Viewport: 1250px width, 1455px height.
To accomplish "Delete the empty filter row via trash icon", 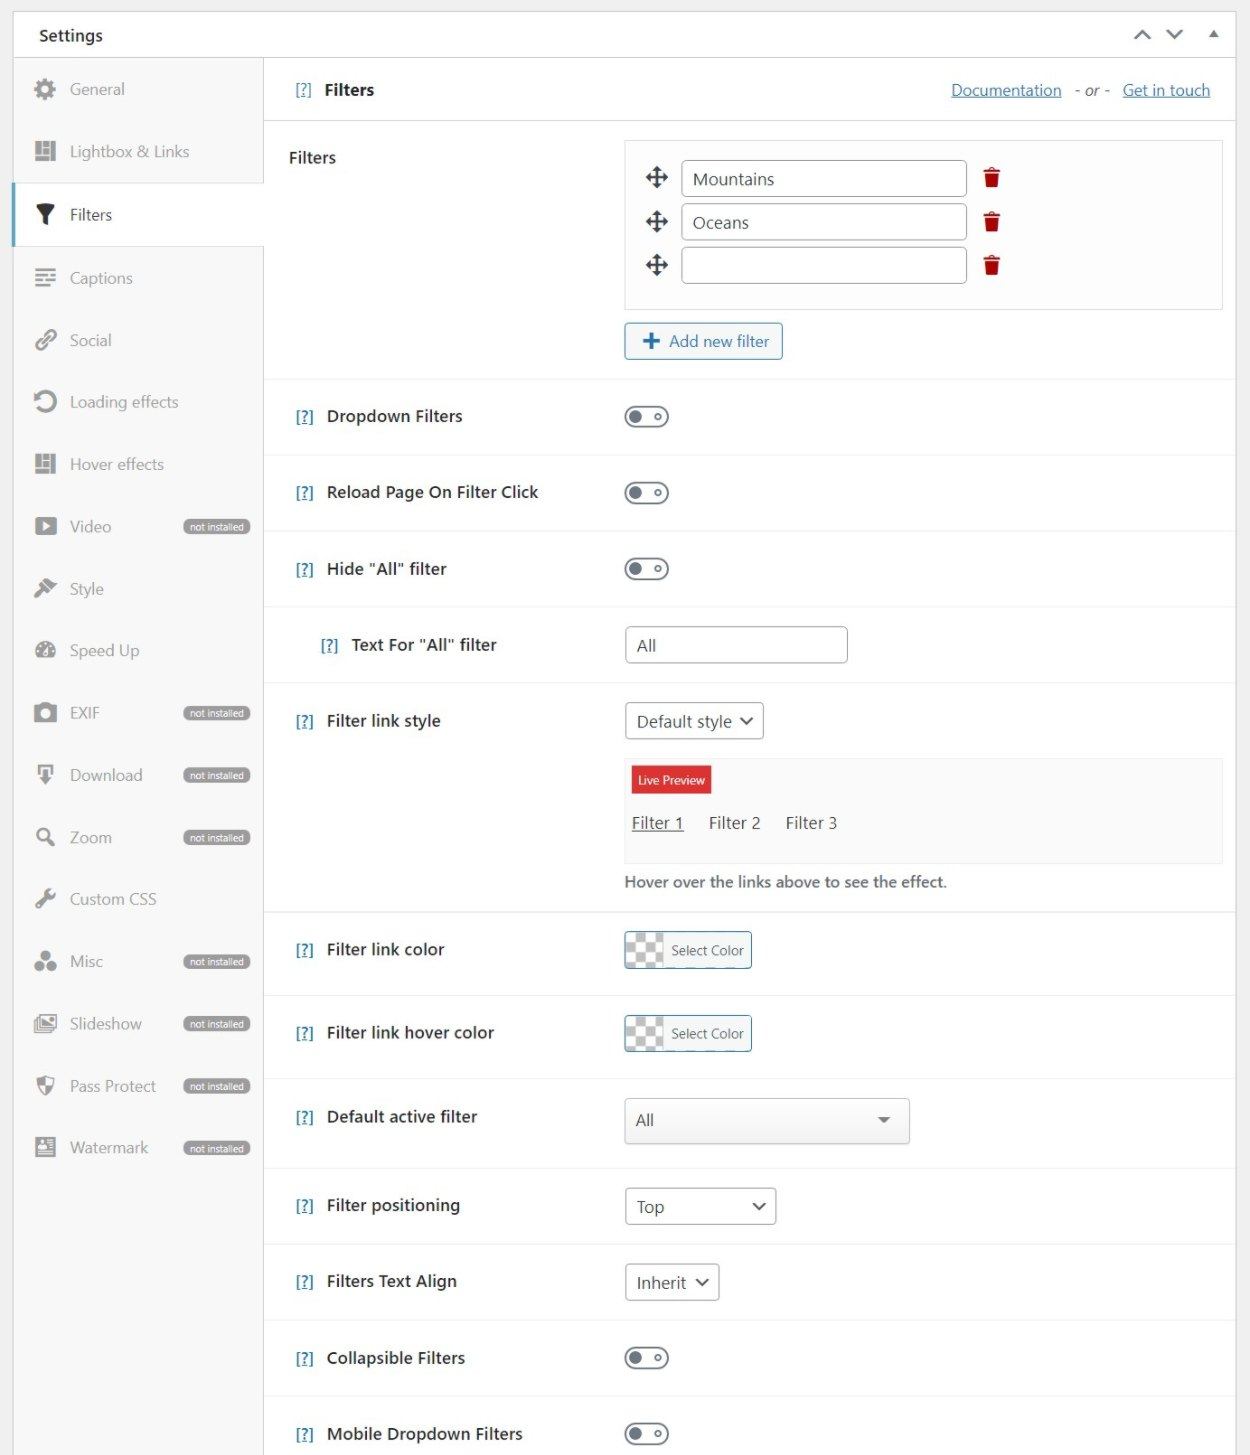I will tap(991, 265).
